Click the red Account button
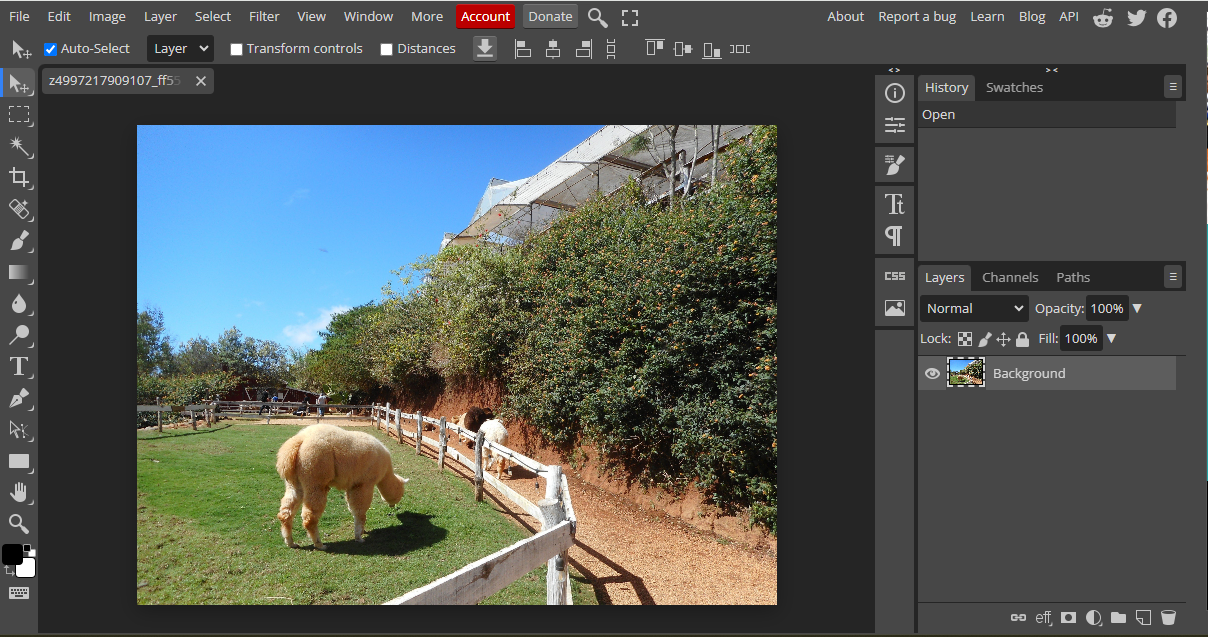This screenshot has height=637, width=1208. click(486, 16)
